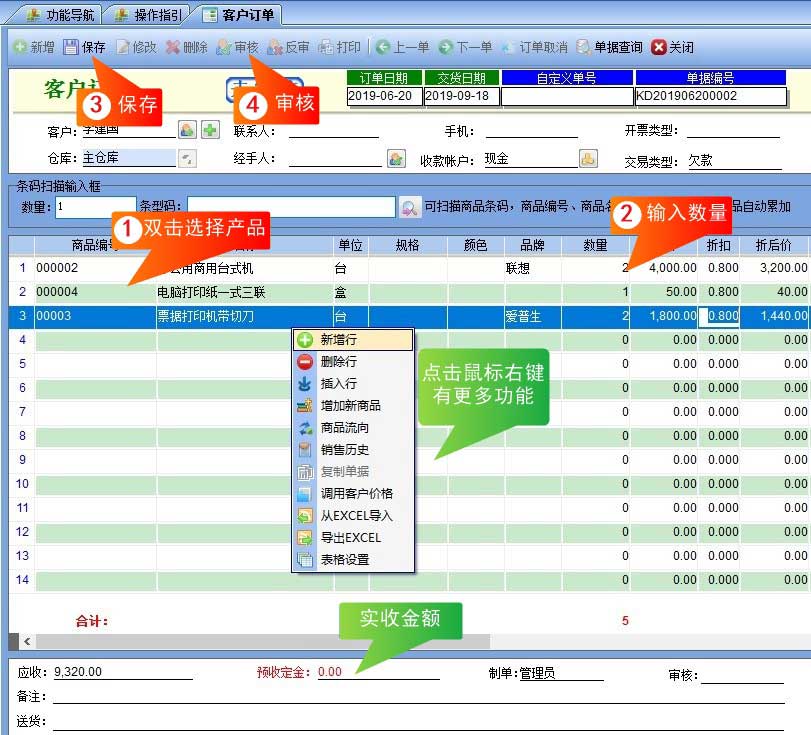811x735 pixels.
Task: Go to previous order with 上一单
Action: (x=402, y=47)
